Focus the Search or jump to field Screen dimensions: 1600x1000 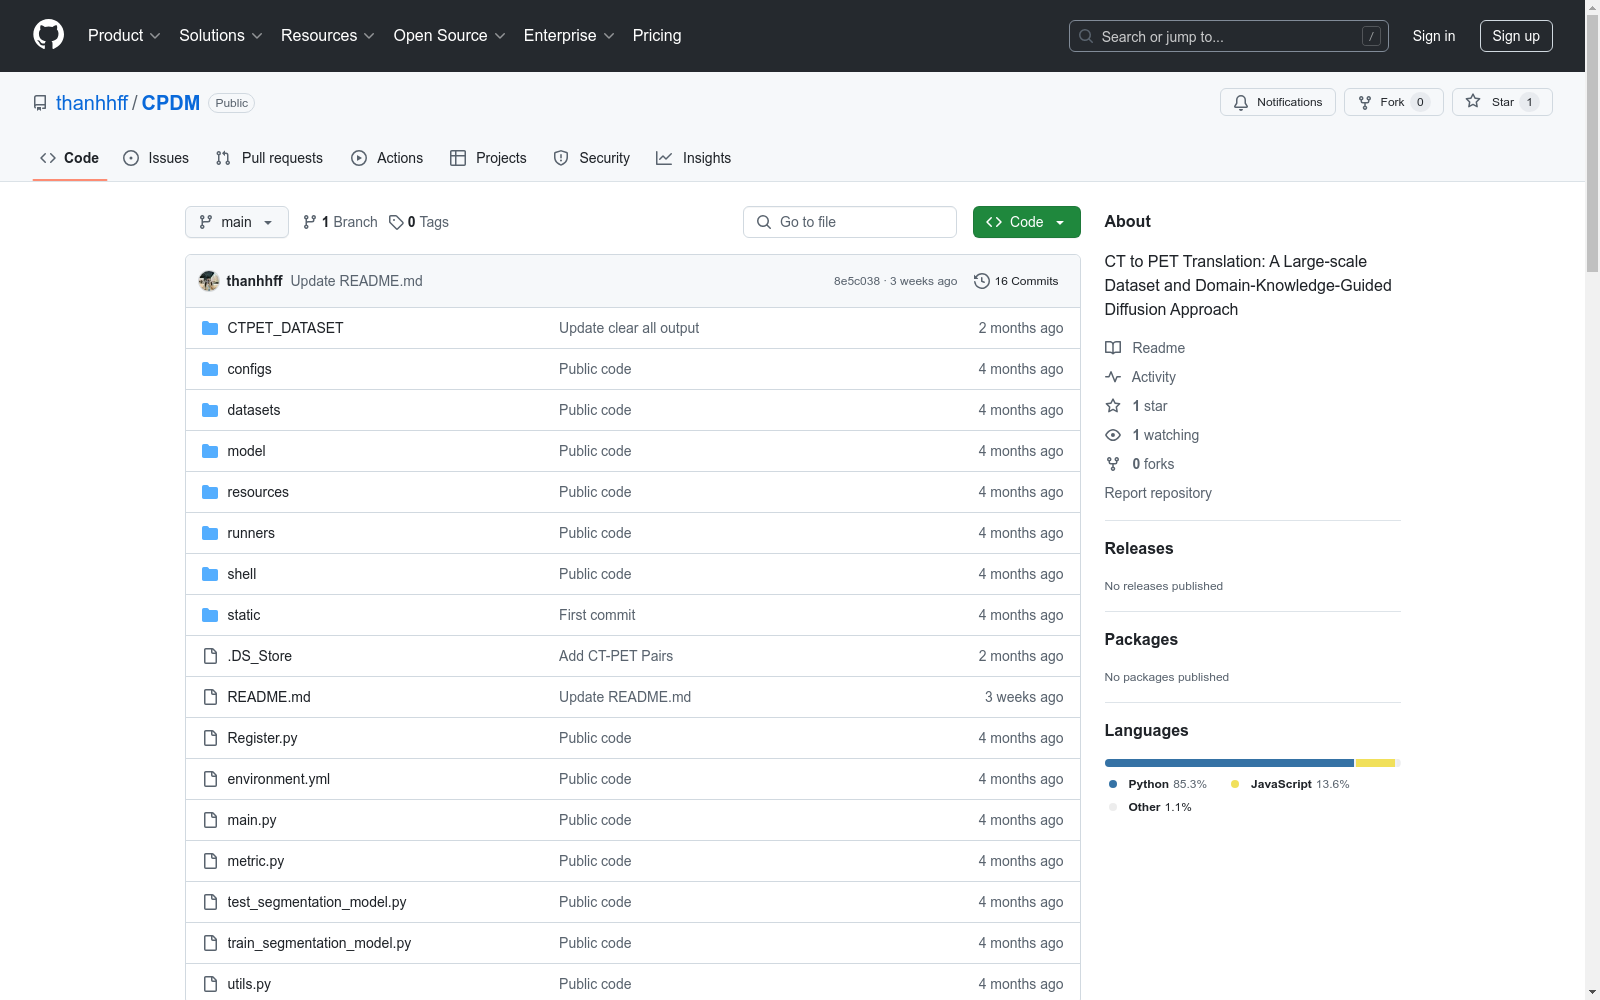point(1228,36)
